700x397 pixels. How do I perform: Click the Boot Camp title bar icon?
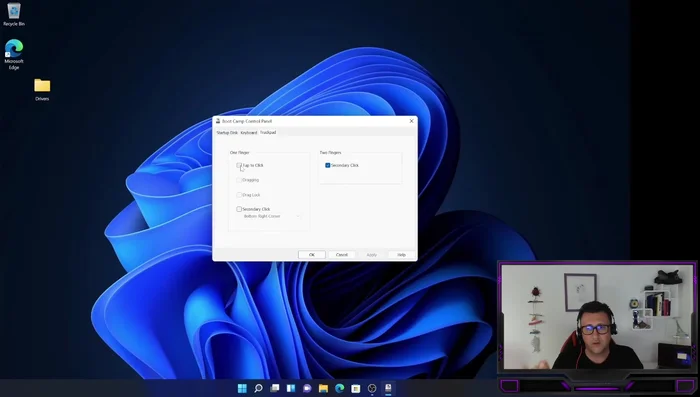(x=218, y=121)
